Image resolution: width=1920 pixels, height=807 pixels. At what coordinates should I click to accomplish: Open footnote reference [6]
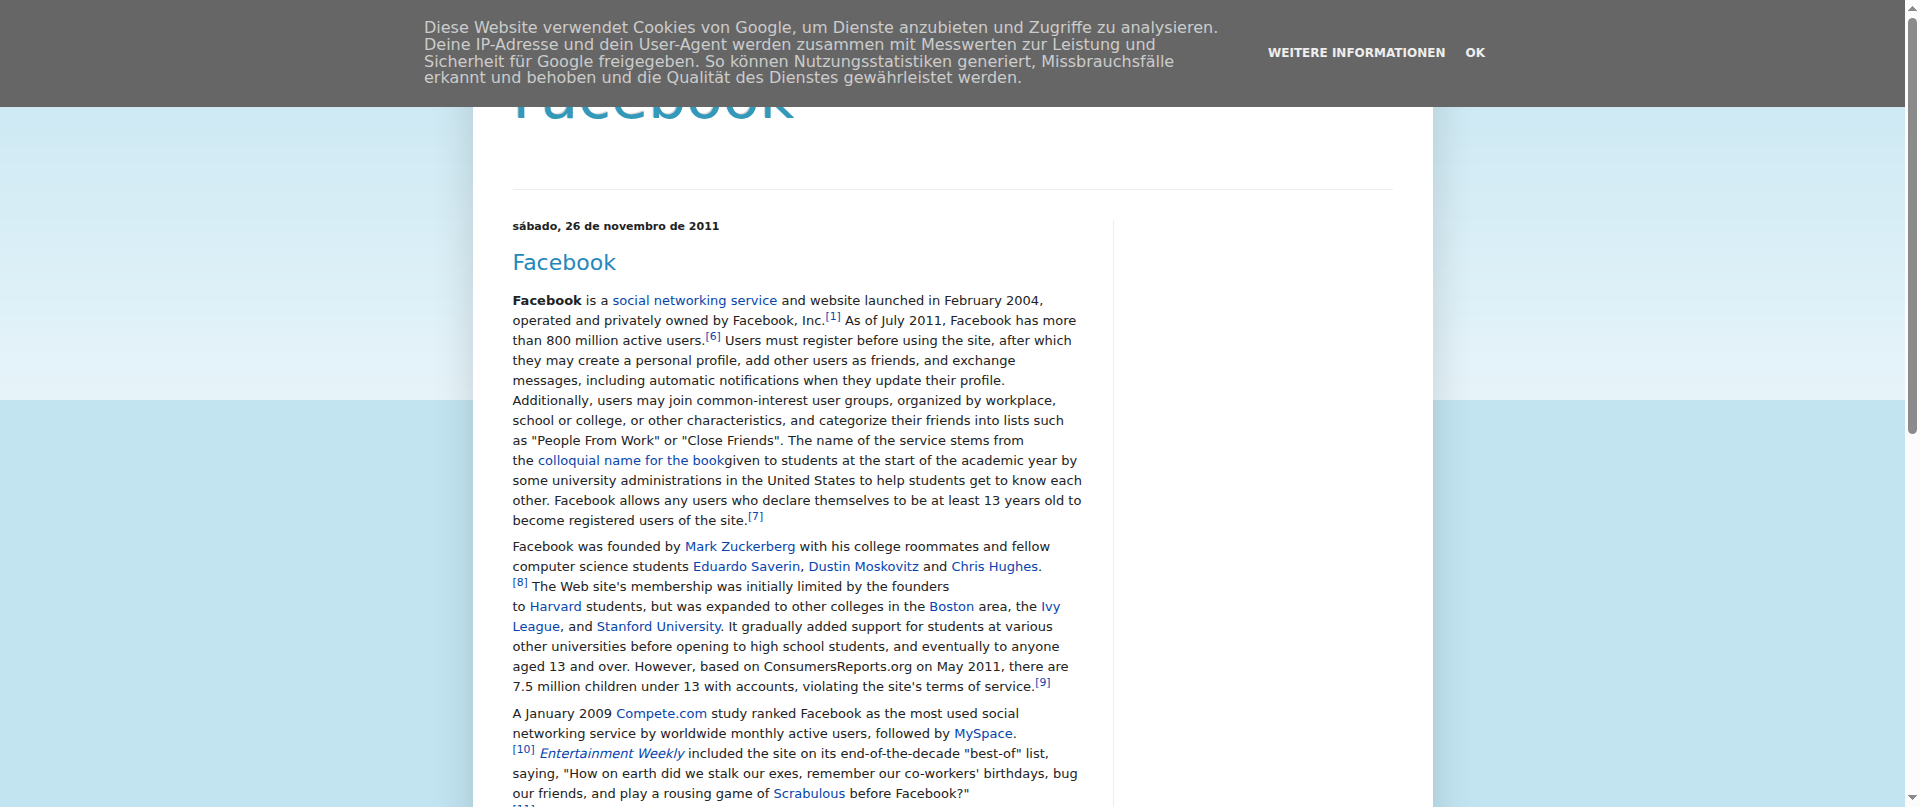(x=713, y=337)
